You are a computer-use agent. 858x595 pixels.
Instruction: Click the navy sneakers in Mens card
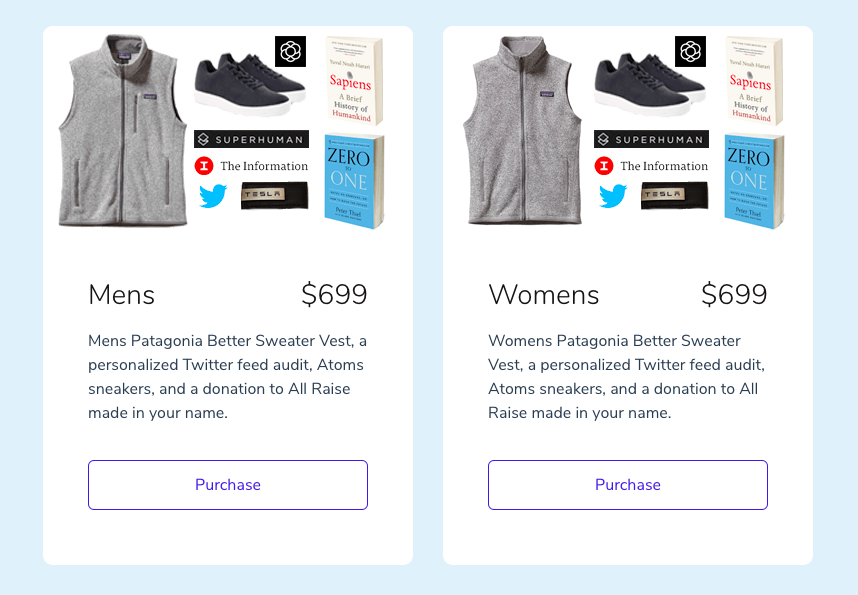[x=248, y=84]
